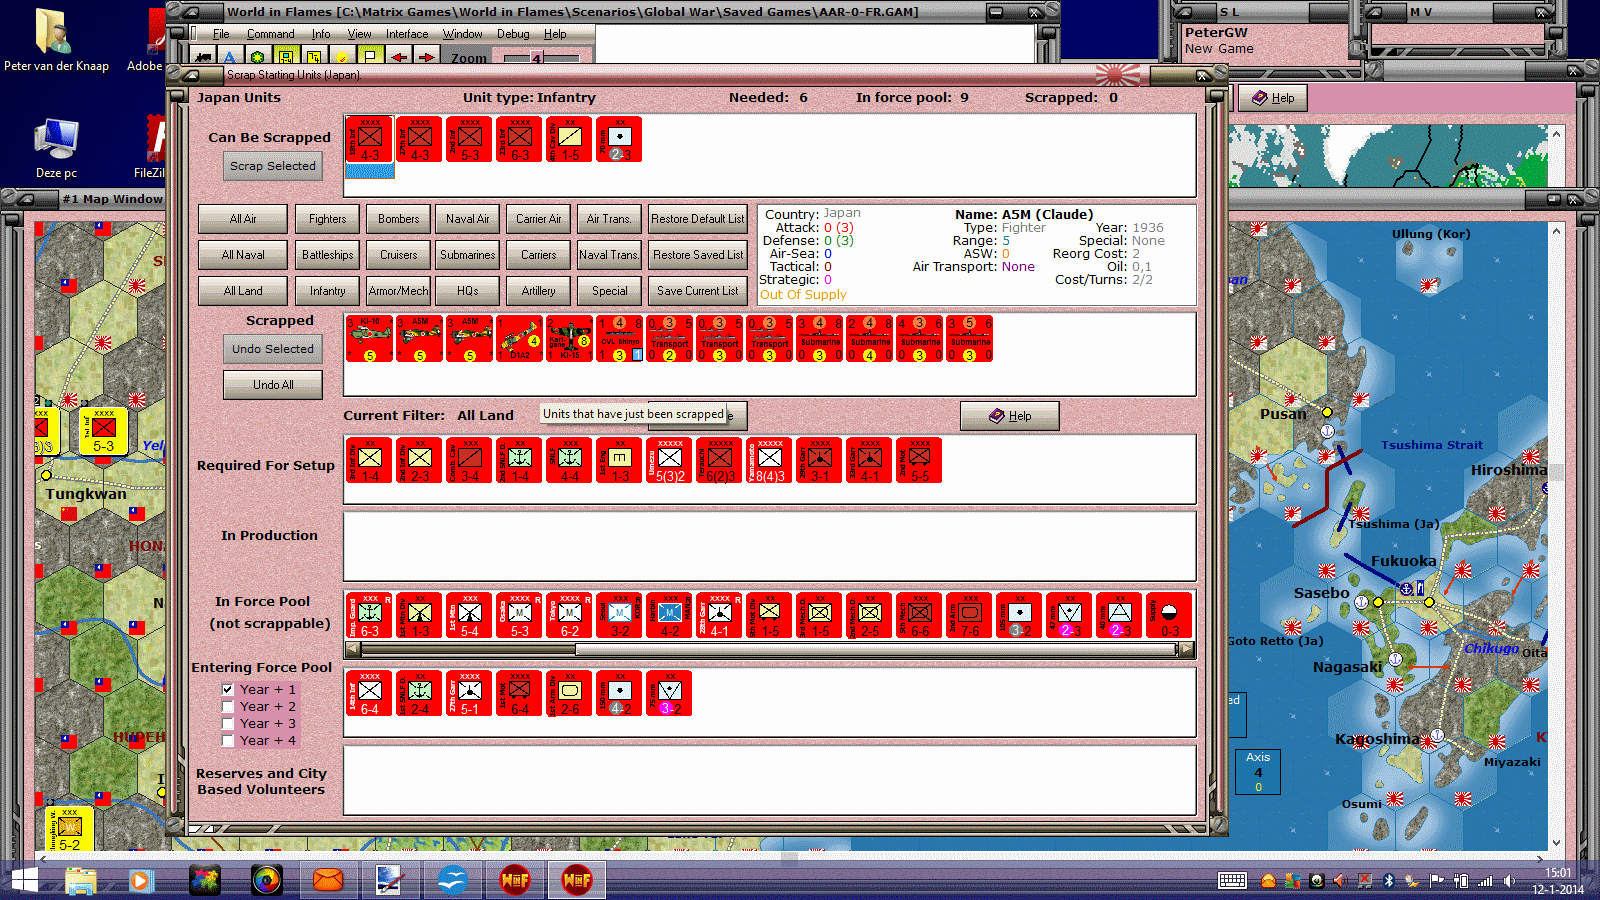
Task: Open the orange mail app in taskbar
Action: (x=328, y=880)
